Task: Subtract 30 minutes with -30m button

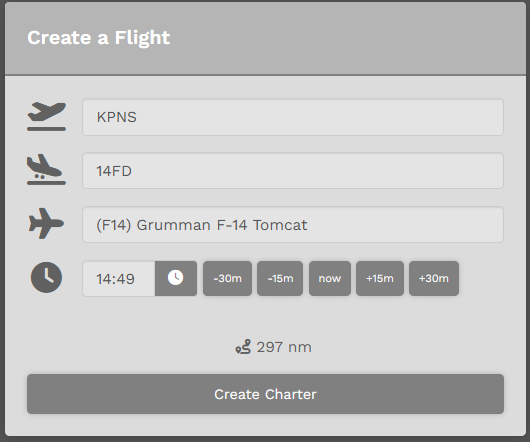Action: tap(227, 278)
